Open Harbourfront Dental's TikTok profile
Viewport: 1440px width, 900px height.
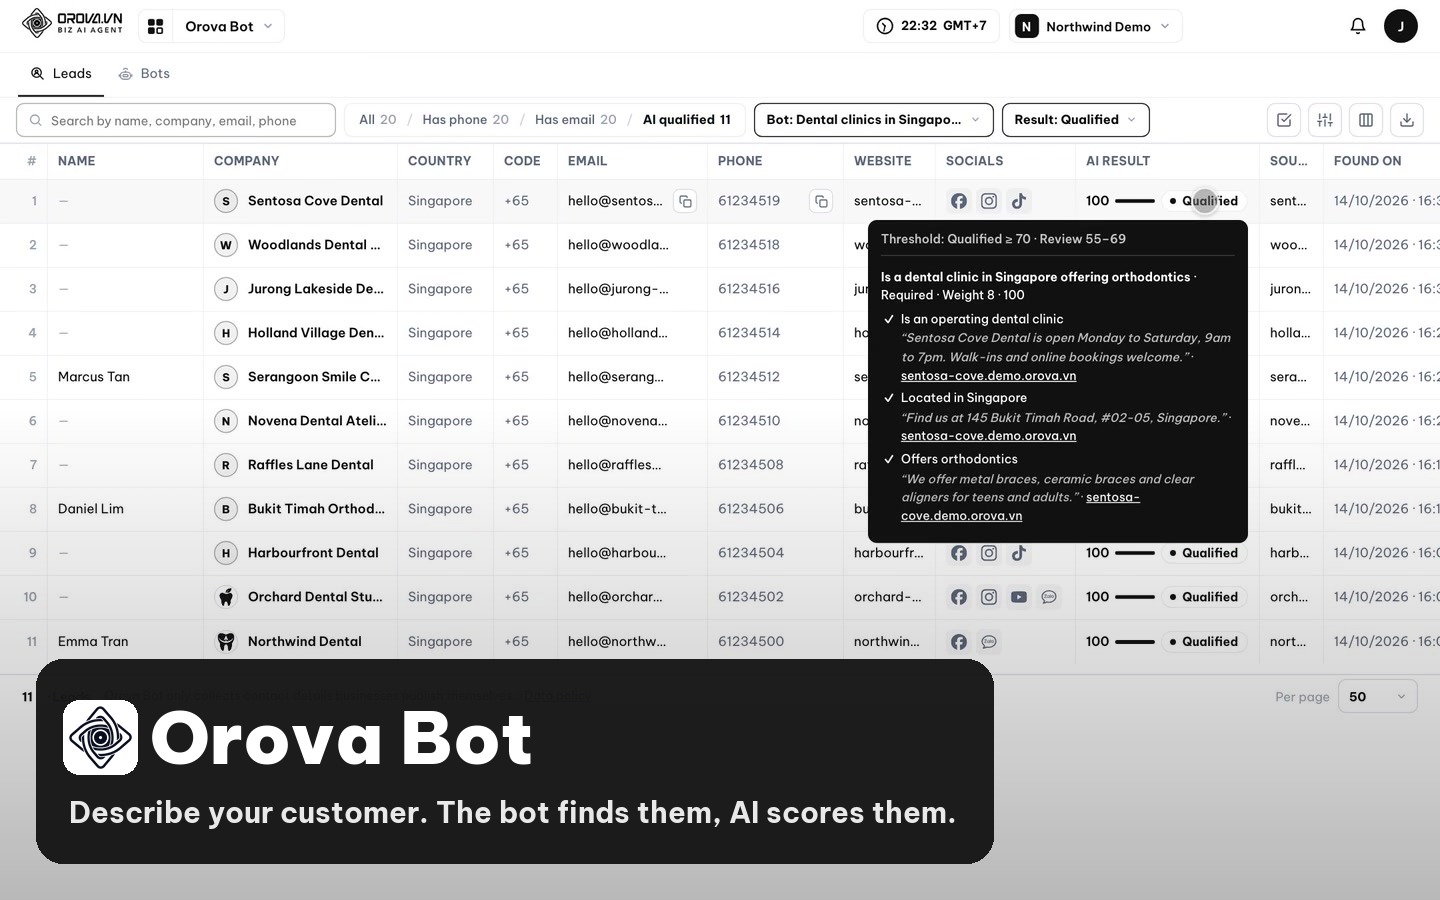(1019, 553)
